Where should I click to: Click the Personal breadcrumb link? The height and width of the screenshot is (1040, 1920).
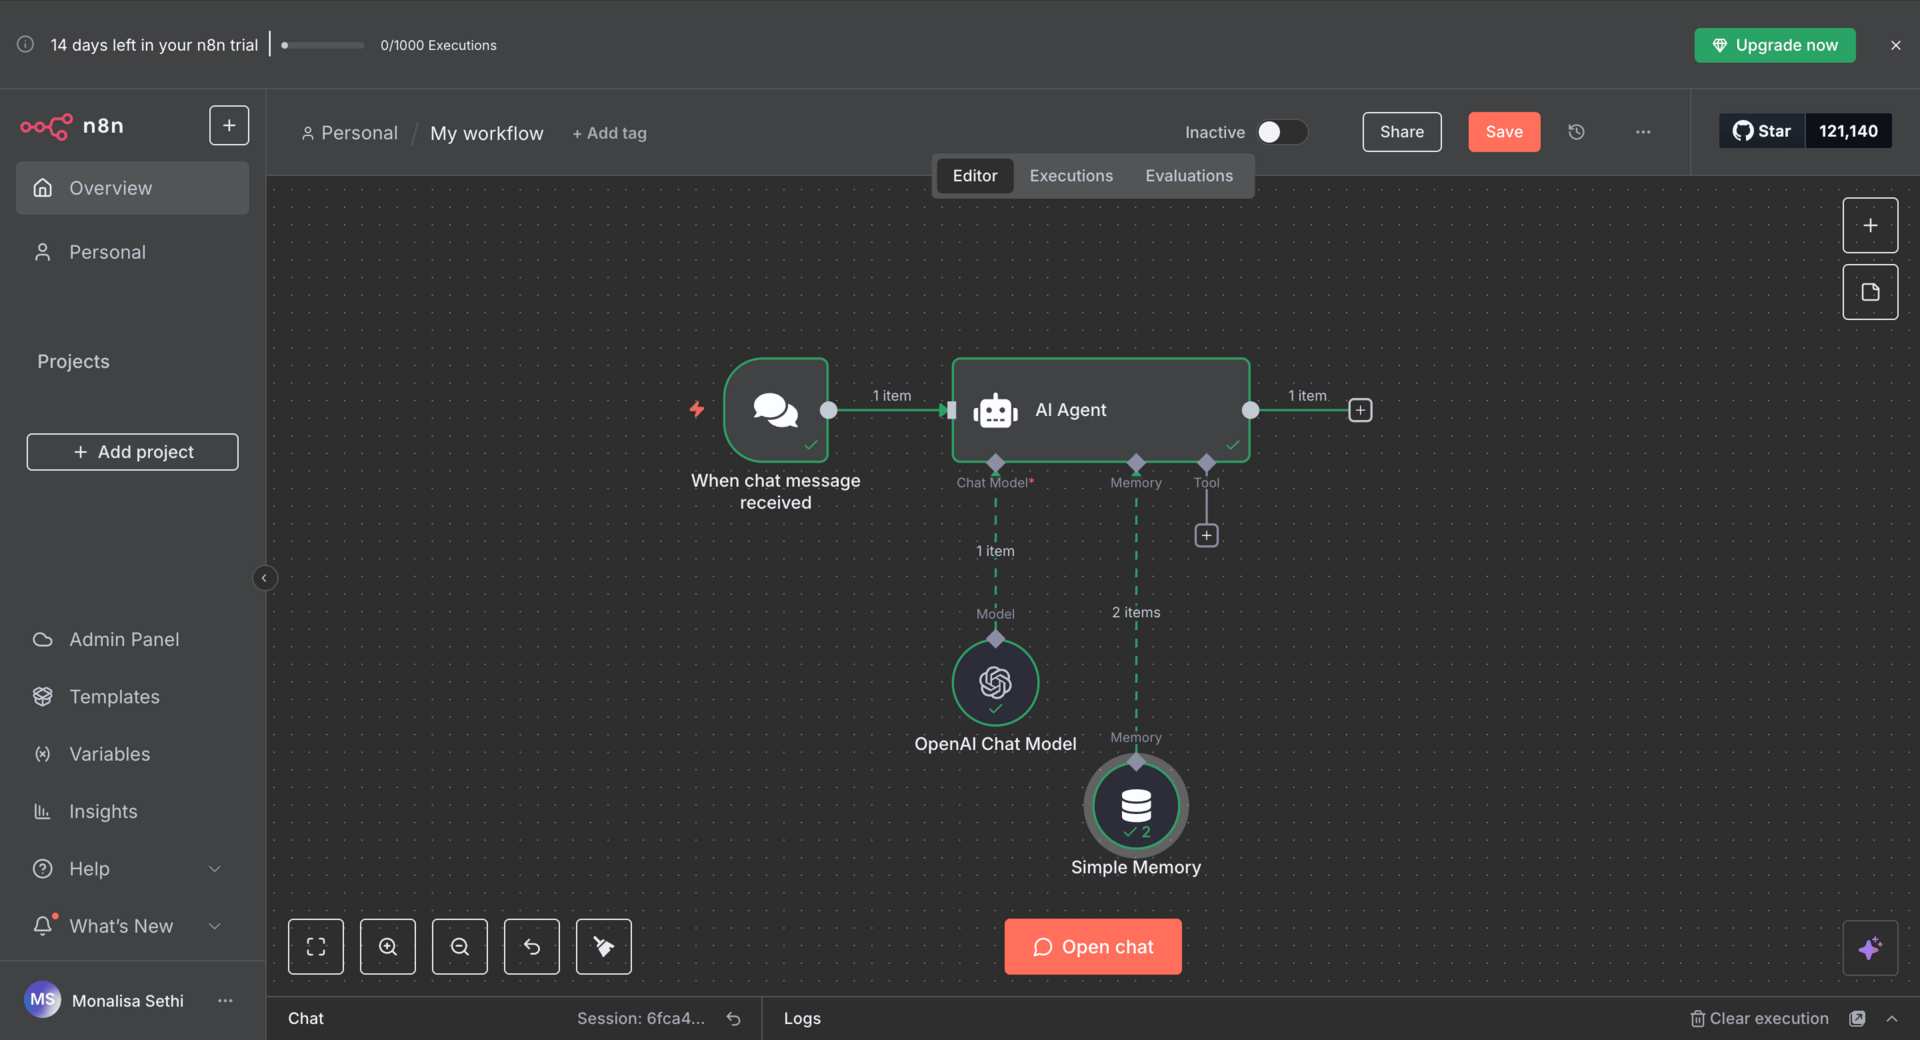coord(349,133)
